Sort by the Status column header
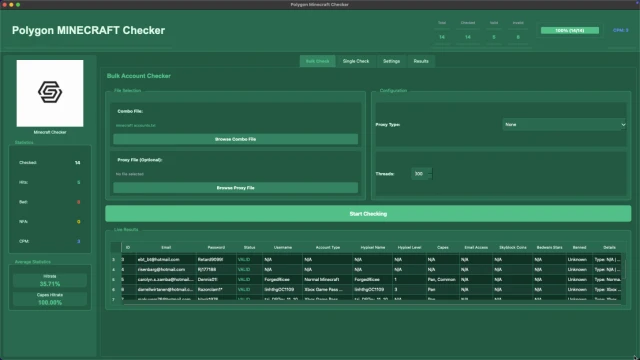 click(249, 247)
